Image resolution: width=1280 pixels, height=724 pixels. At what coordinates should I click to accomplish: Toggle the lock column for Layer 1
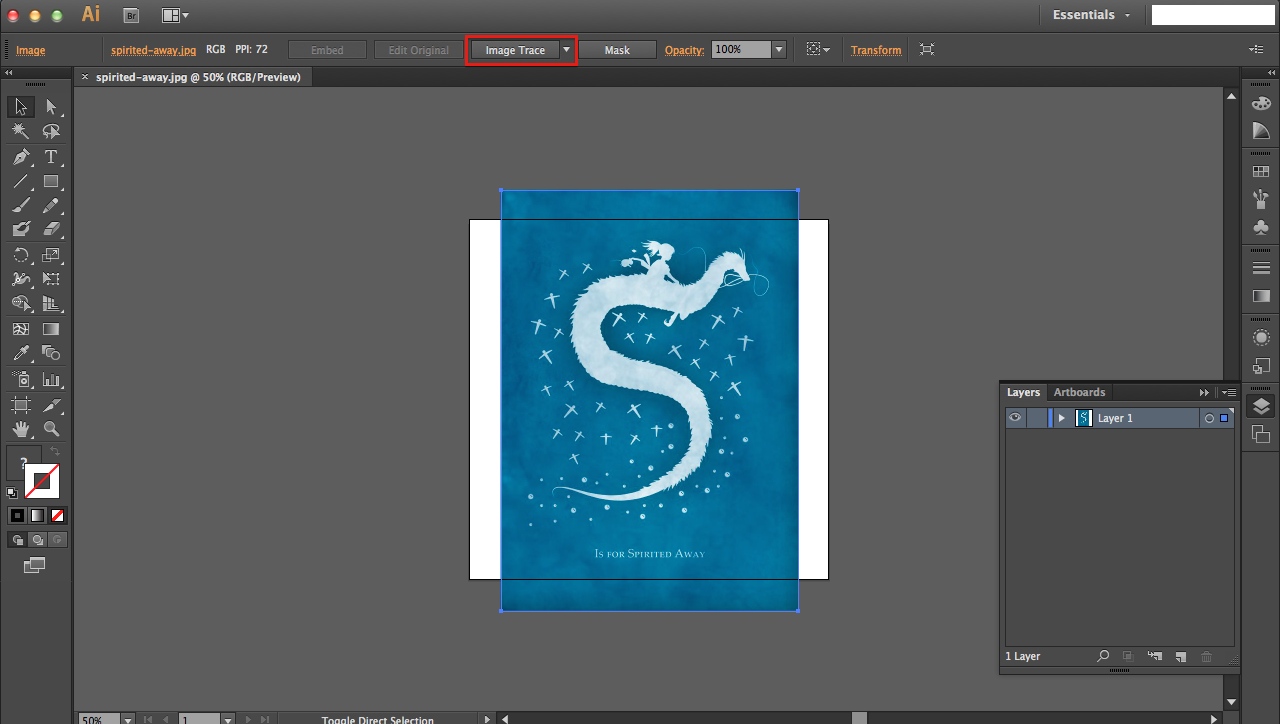1037,418
